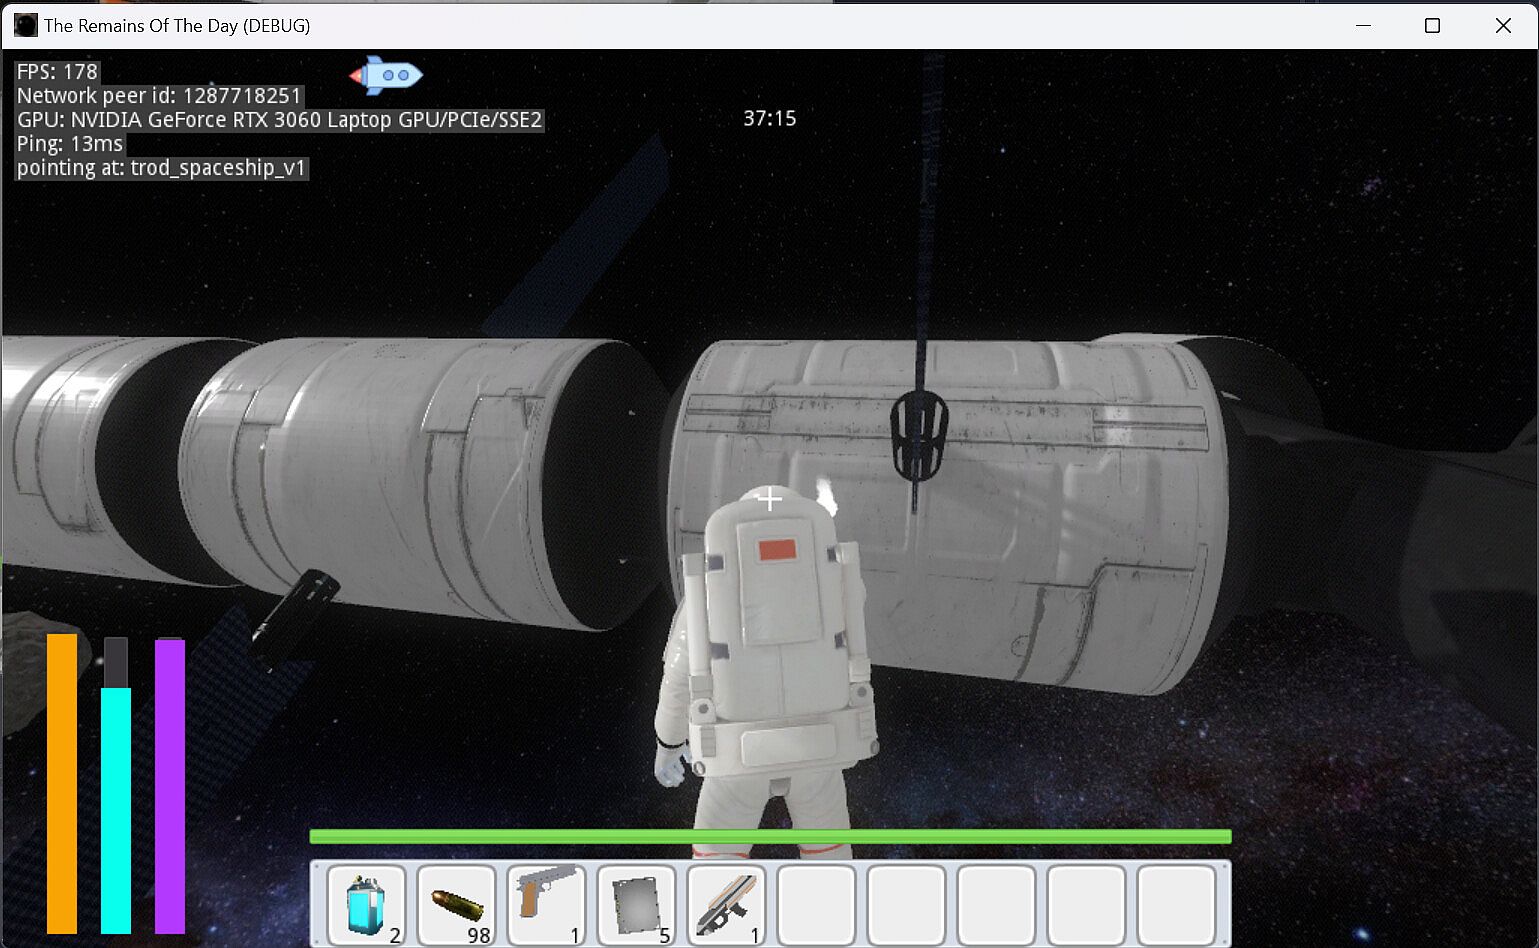Select the gray metal plate item slot
The image size is (1539, 948).
point(636,904)
